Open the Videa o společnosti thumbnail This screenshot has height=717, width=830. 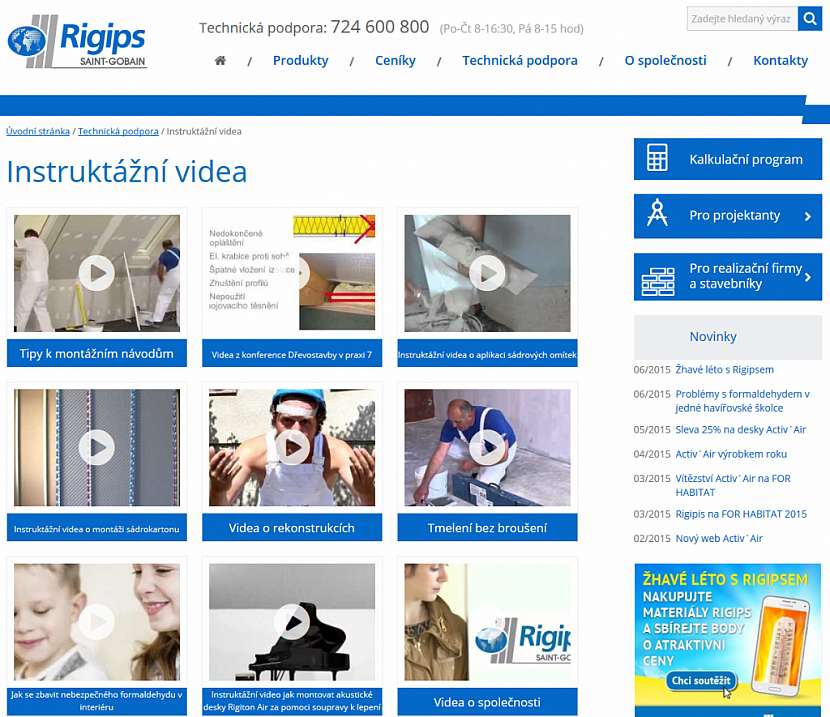pos(488,622)
